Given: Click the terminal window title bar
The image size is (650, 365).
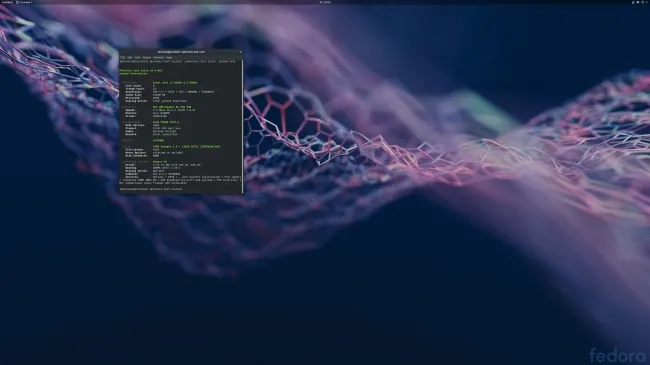Looking at the screenshot, I should (181, 52).
